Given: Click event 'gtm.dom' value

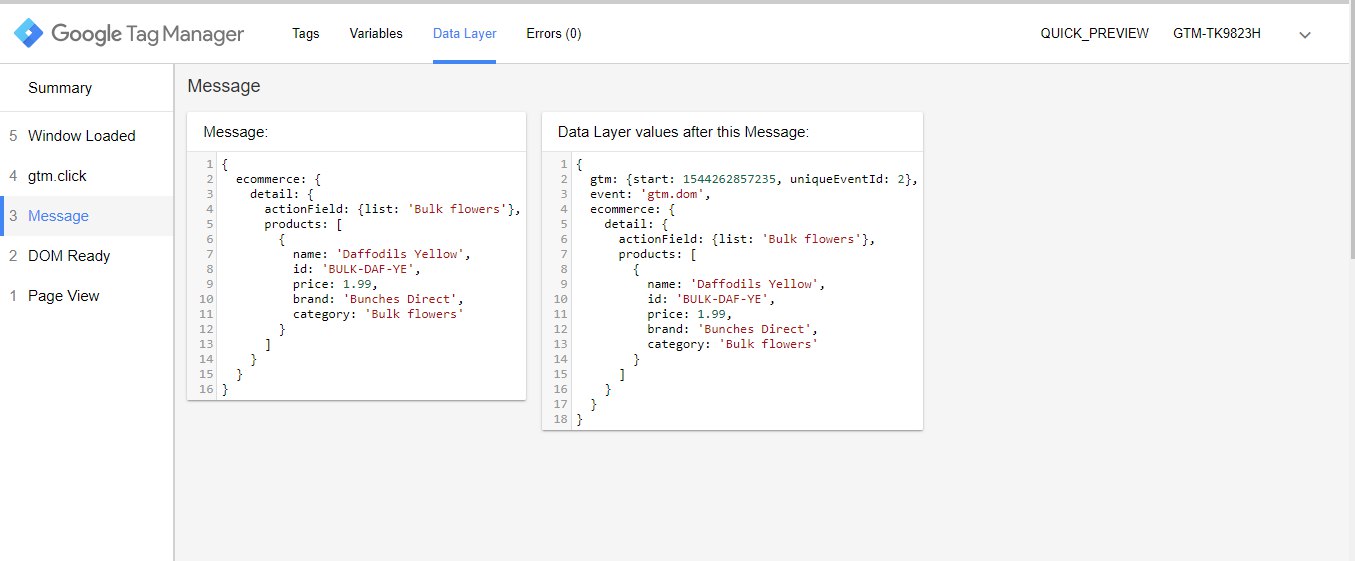Looking at the screenshot, I should (x=671, y=194).
